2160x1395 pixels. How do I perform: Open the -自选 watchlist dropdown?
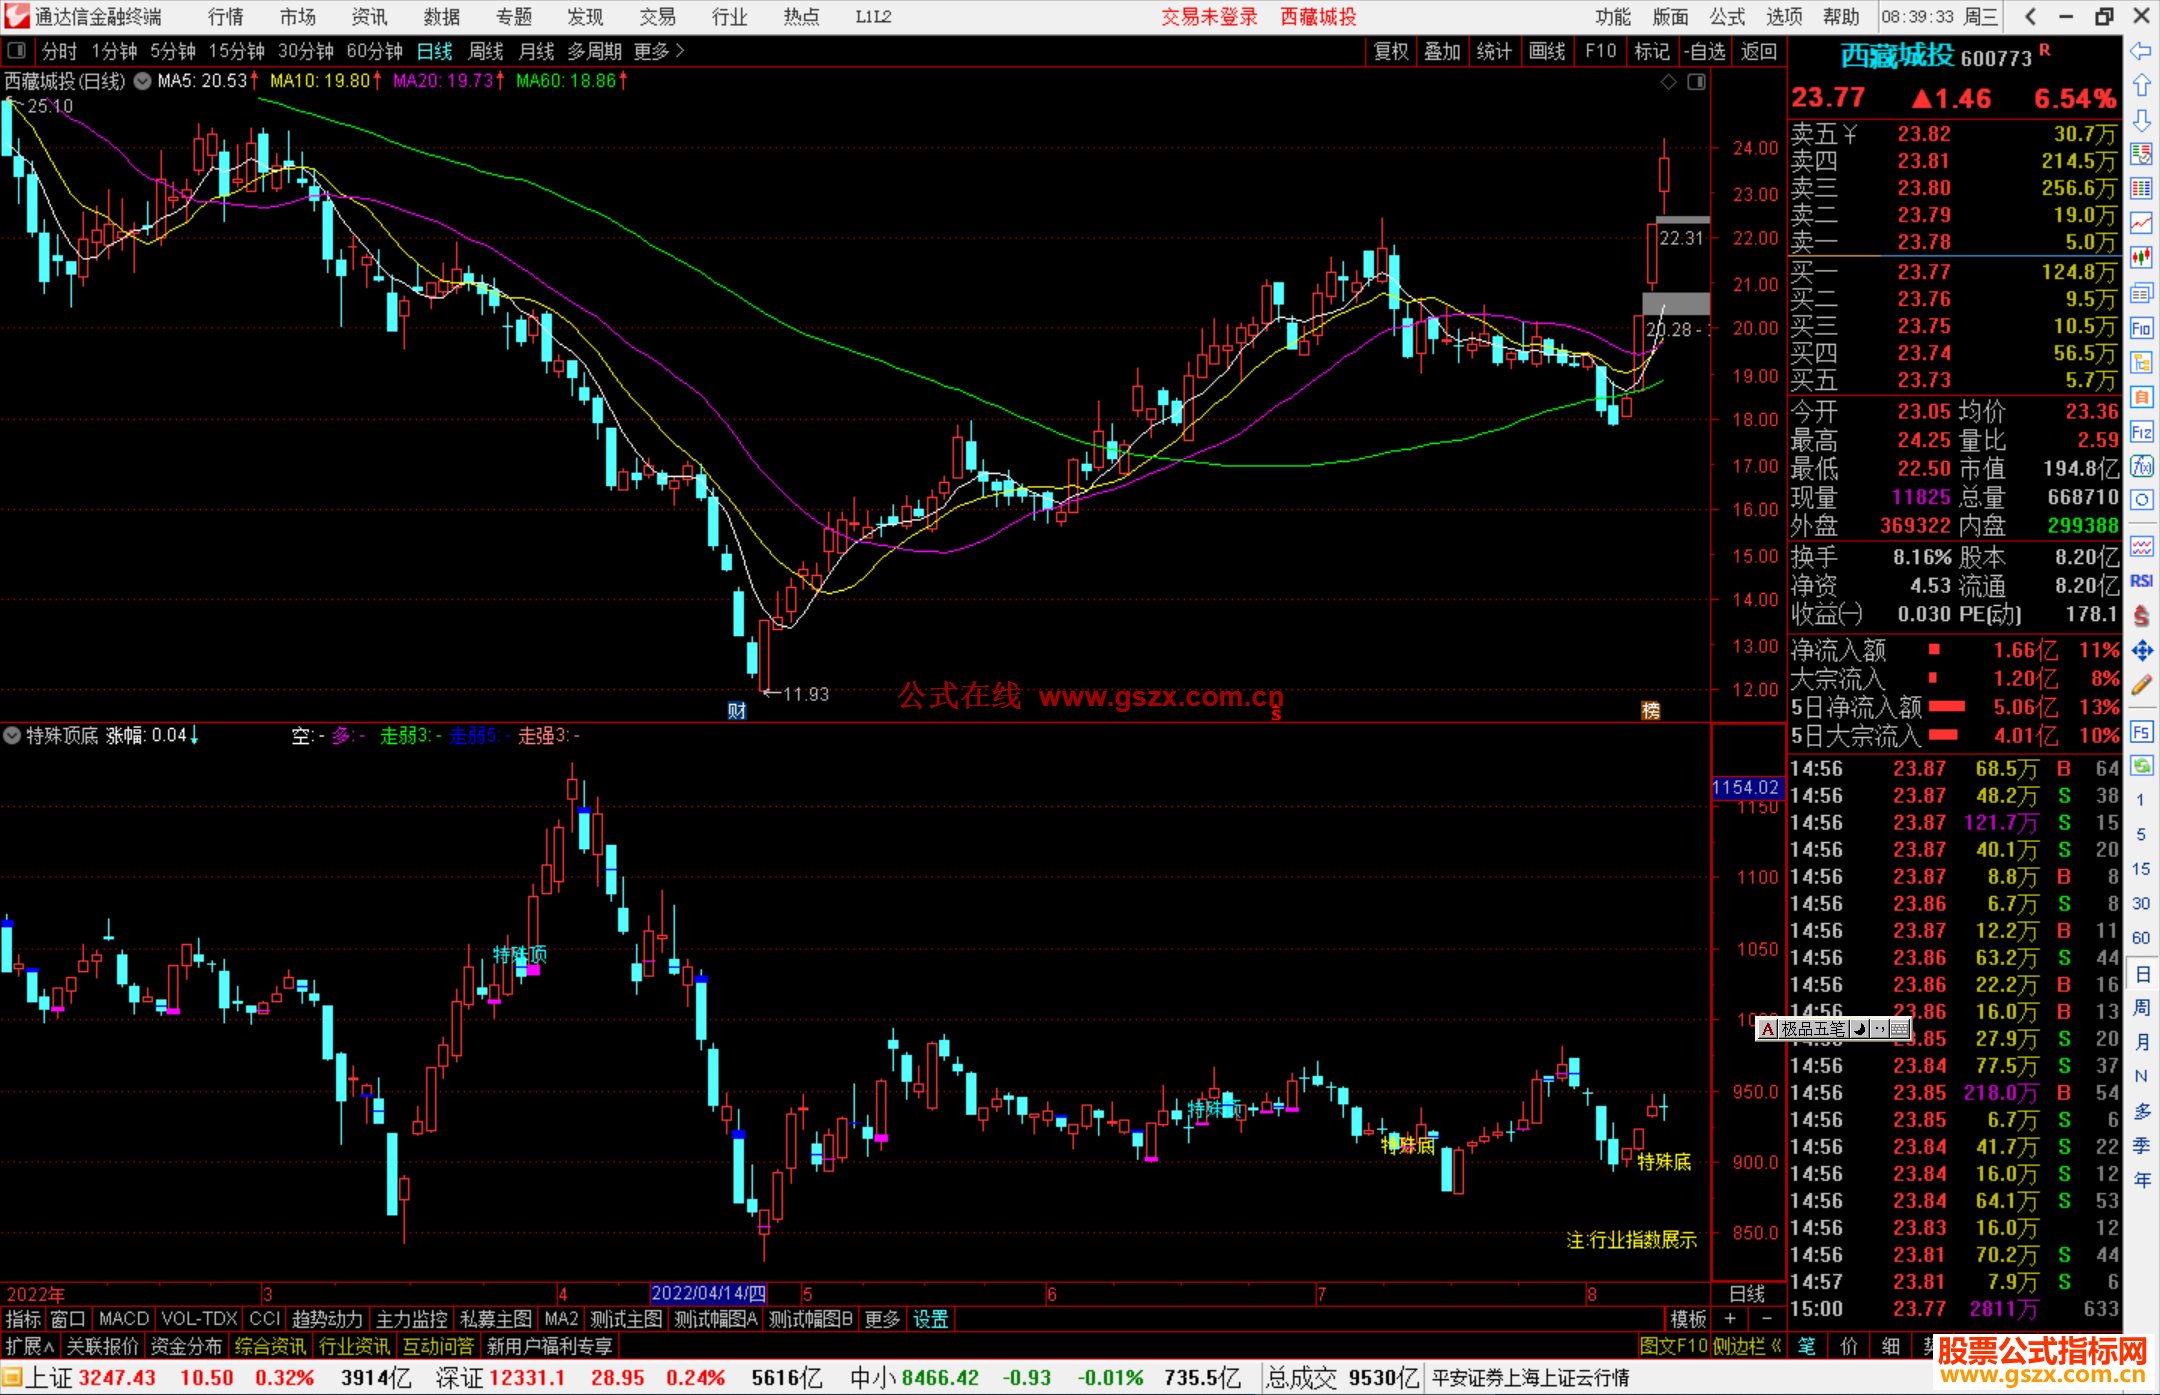[x=1704, y=51]
